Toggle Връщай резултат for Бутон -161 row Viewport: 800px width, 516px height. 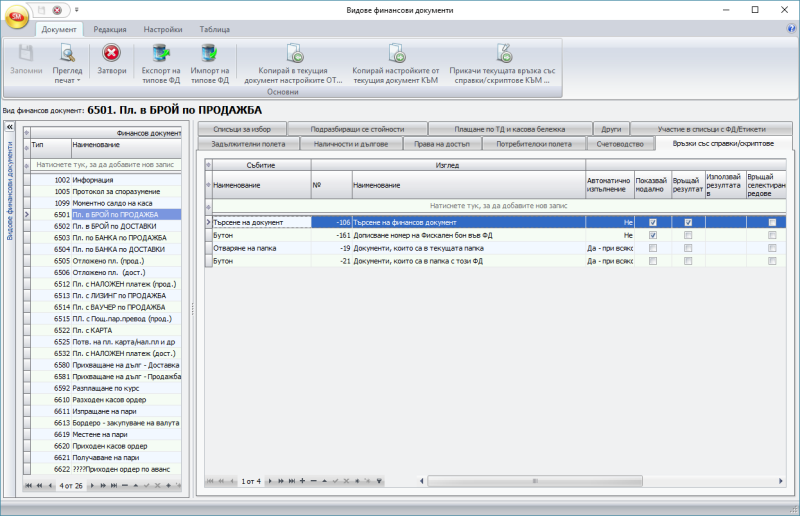[x=688, y=235]
